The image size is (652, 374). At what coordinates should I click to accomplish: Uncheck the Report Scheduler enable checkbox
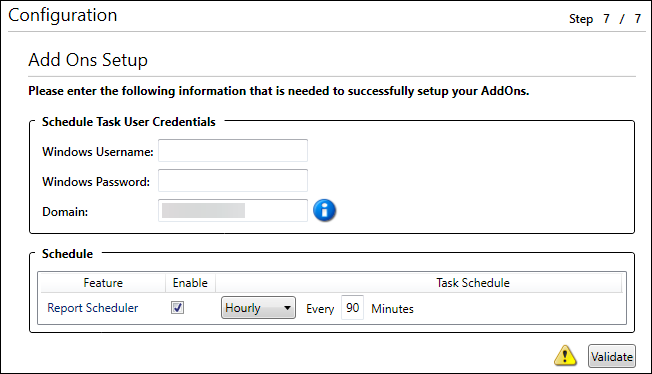pyautogui.click(x=178, y=308)
